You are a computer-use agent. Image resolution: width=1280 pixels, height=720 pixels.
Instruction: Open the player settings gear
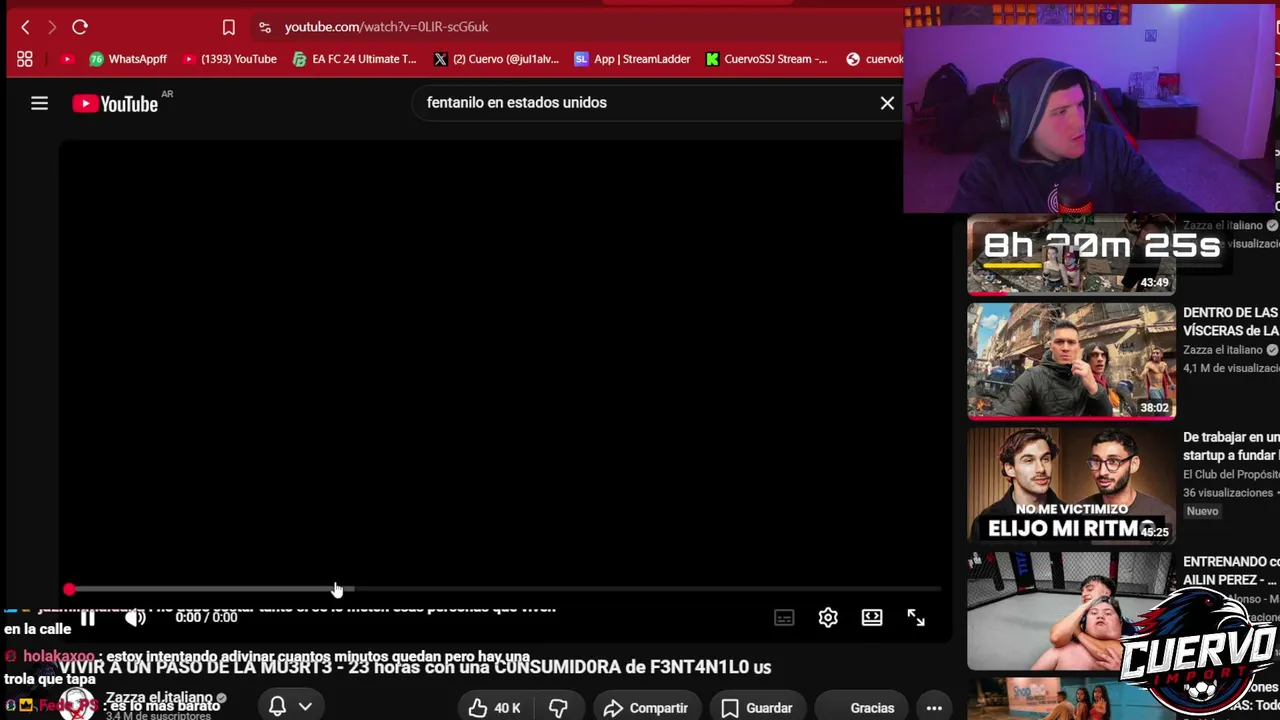click(828, 618)
